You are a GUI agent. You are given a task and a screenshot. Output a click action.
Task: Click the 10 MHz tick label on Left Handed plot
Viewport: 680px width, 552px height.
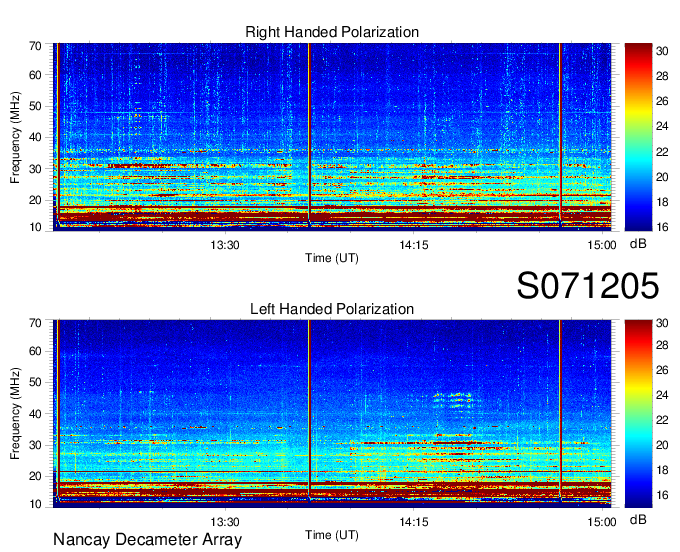pyautogui.click(x=35, y=504)
